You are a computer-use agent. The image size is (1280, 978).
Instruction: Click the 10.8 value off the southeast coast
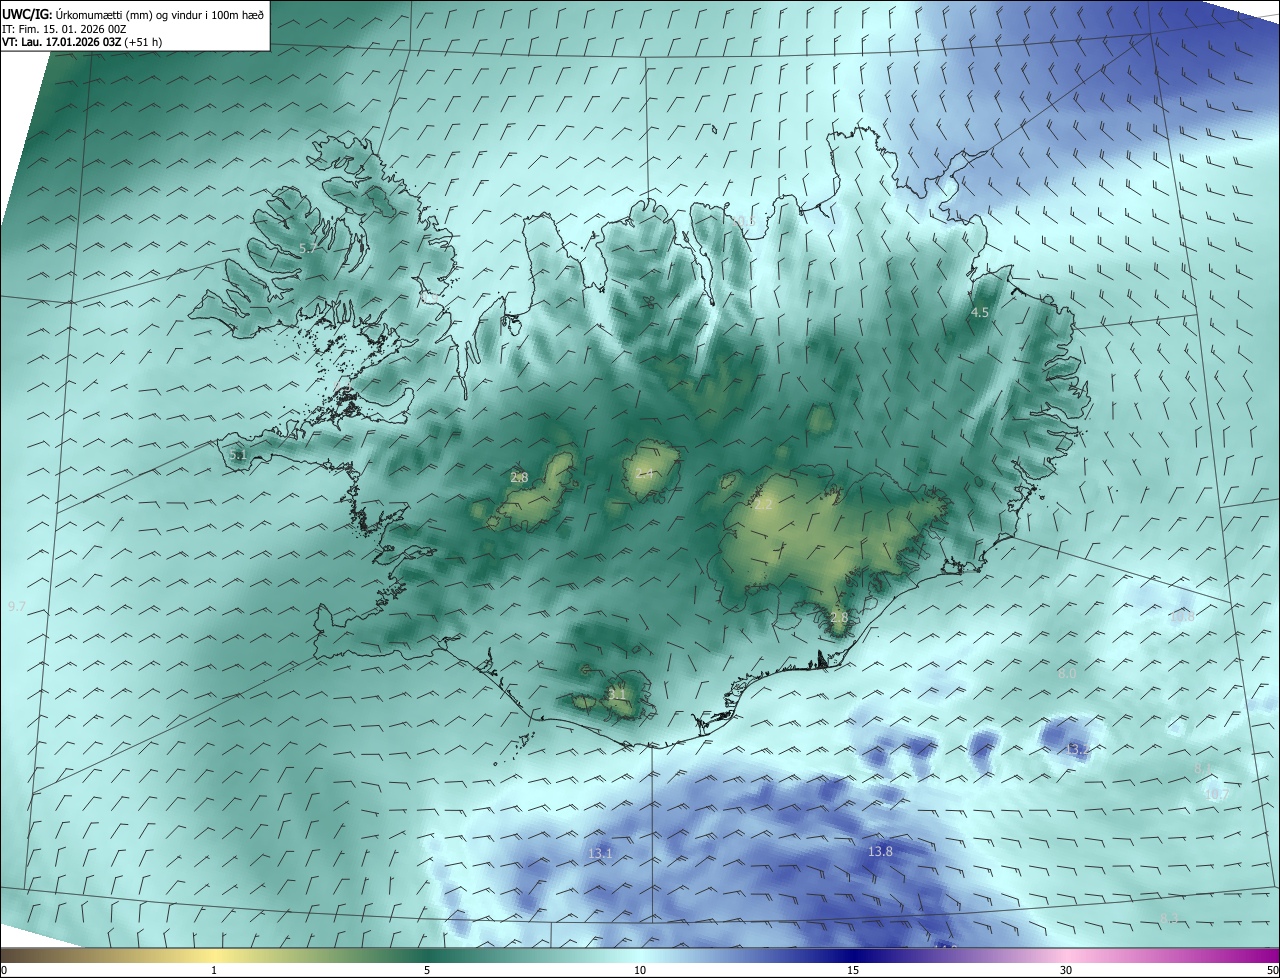(x=1182, y=617)
